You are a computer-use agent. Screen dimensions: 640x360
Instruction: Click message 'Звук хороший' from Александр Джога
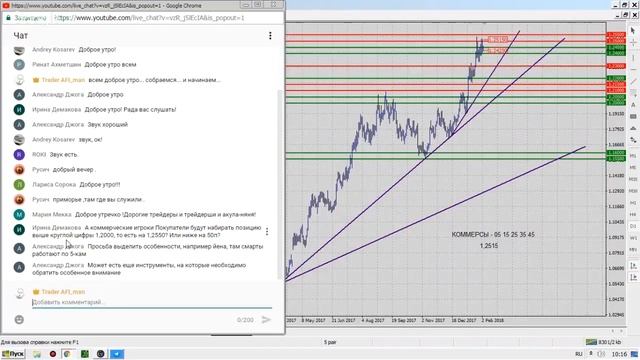[108, 124]
